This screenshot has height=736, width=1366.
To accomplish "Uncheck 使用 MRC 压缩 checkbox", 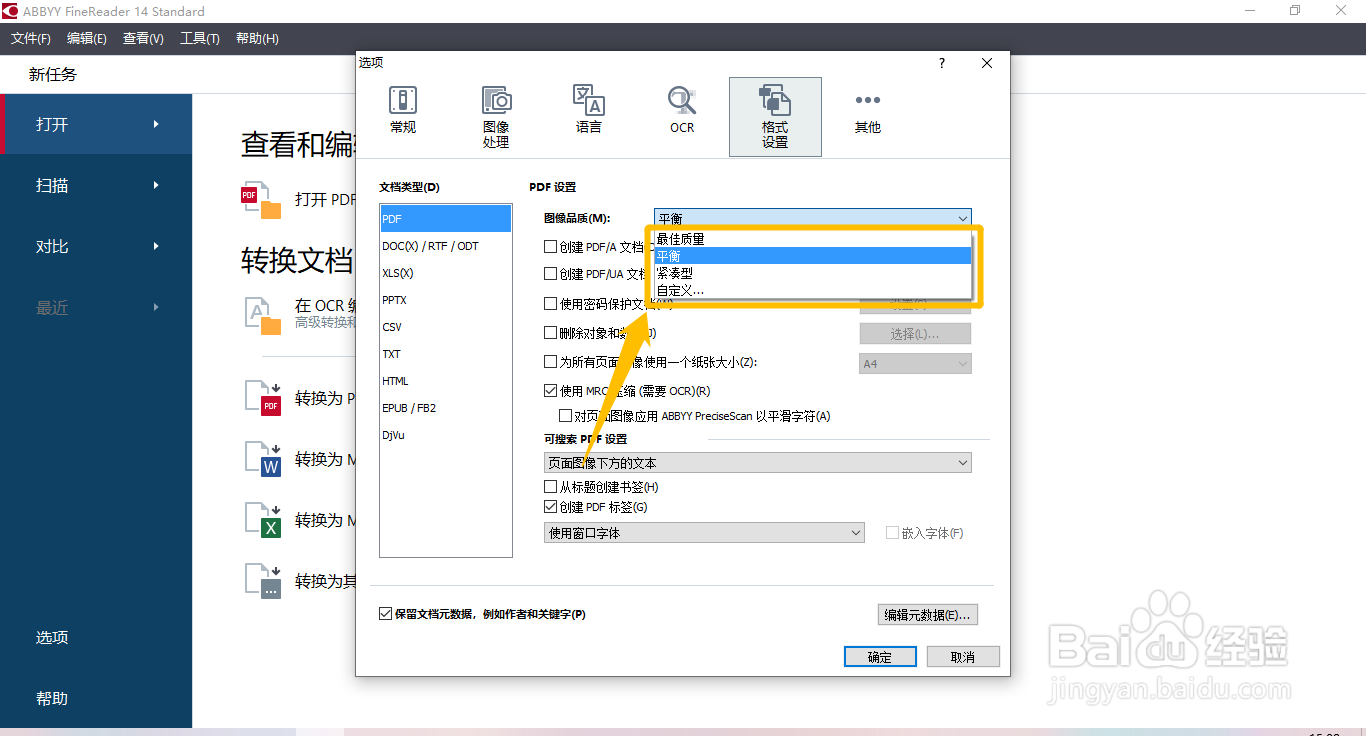I will tap(550, 391).
